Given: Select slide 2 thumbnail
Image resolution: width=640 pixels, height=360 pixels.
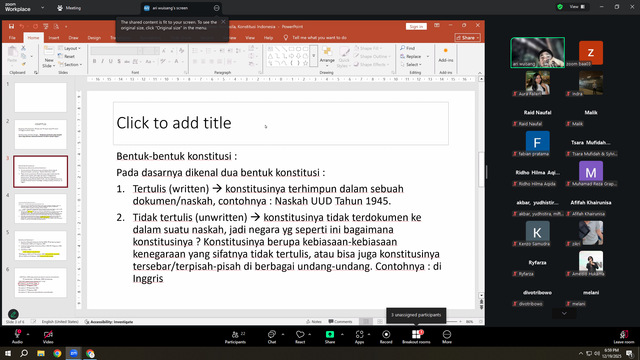Looking at the screenshot, I should coord(40,134).
